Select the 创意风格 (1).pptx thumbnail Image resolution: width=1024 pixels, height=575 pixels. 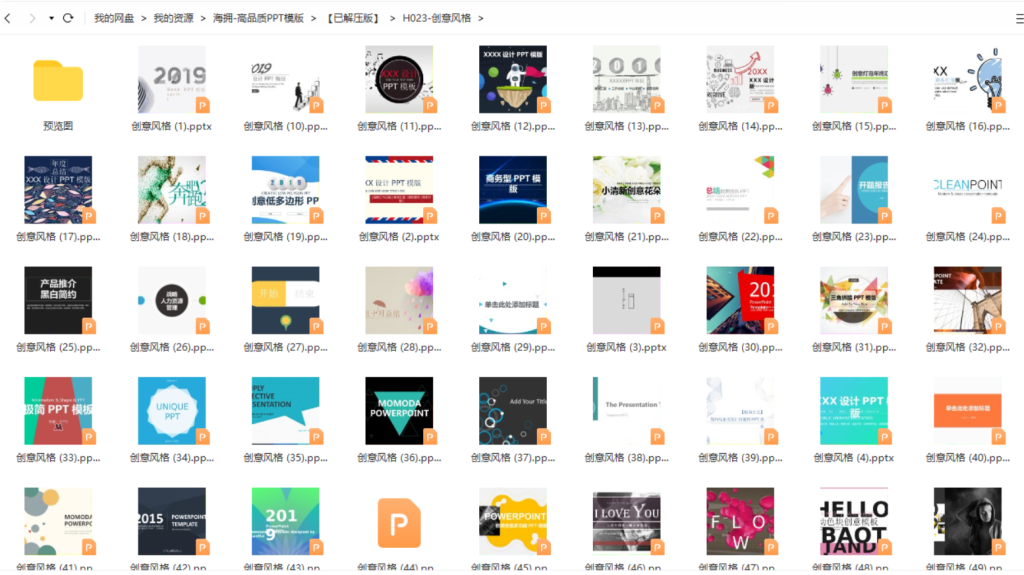pos(172,79)
